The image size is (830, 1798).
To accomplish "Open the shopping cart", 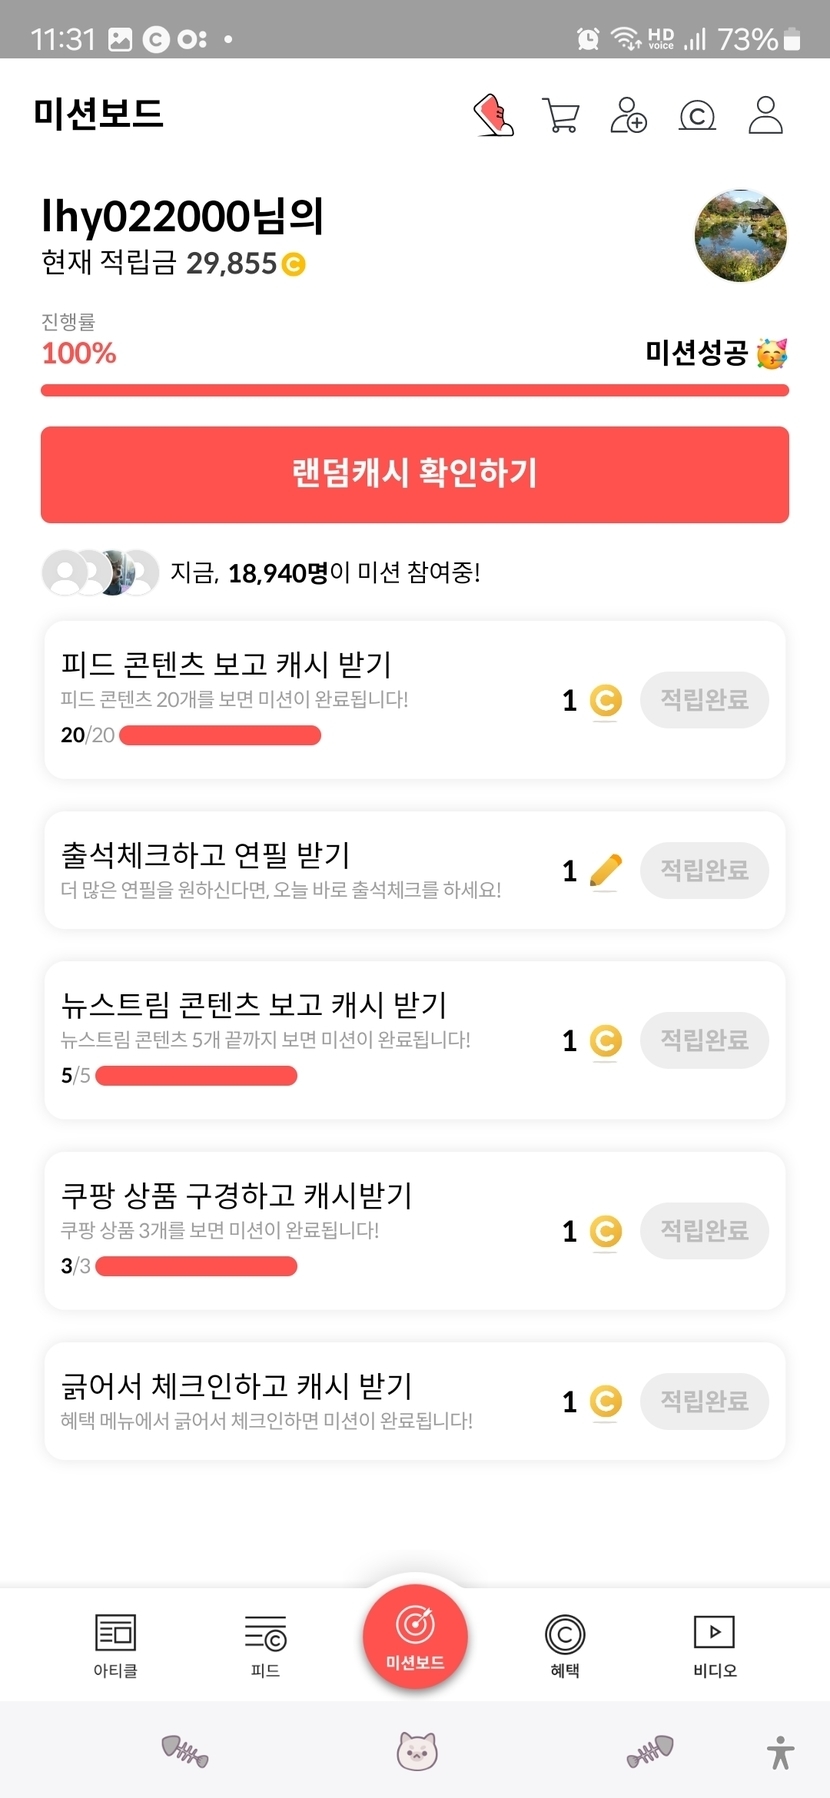I will click(561, 115).
